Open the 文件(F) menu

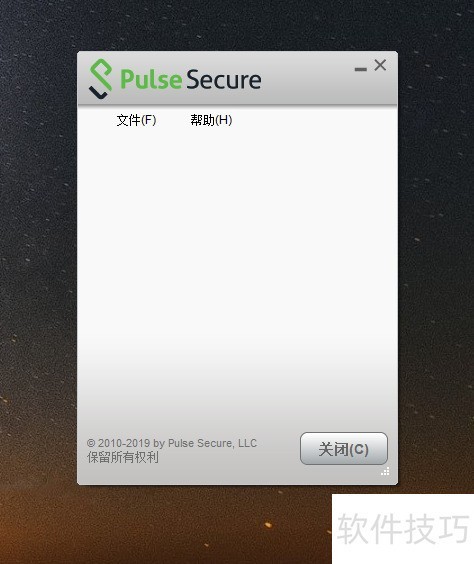136,120
